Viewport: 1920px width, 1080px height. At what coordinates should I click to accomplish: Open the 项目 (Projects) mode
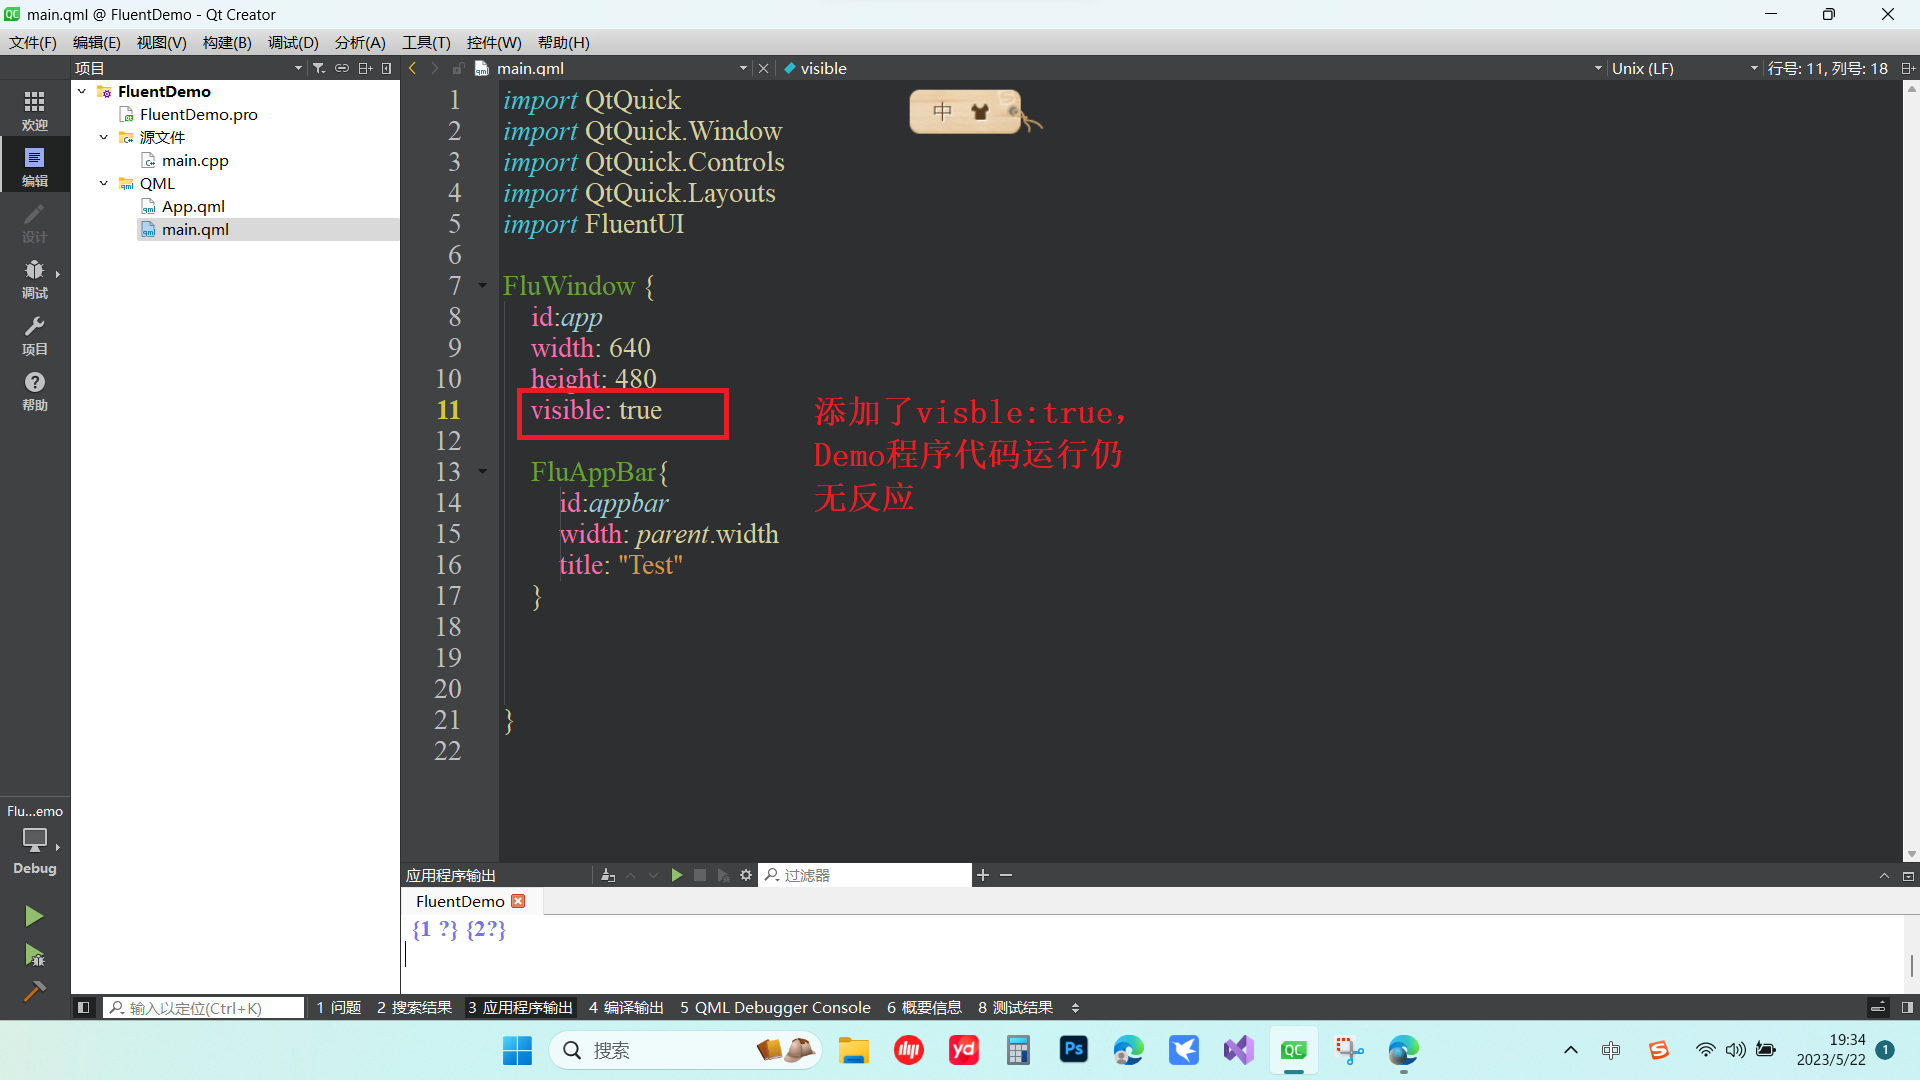pos(34,334)
